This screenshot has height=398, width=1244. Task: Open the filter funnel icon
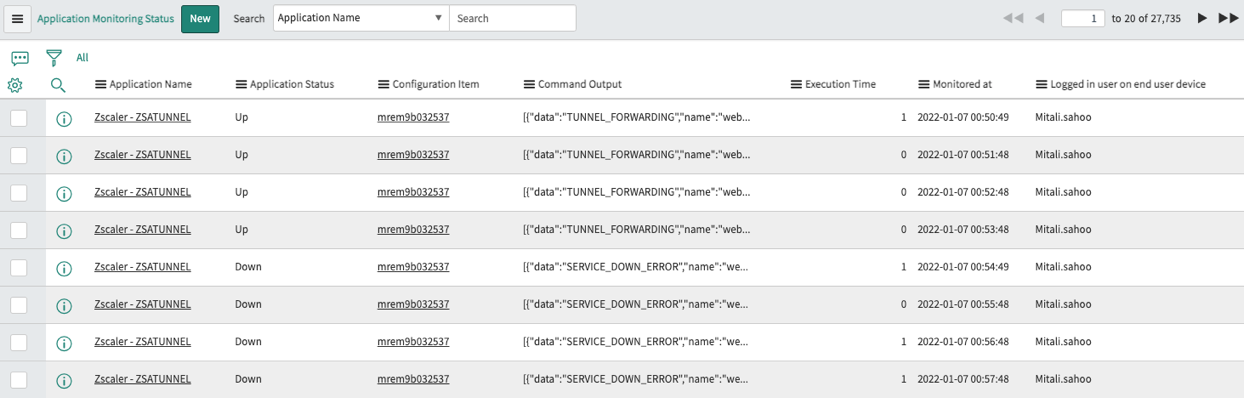click(54, 58)
